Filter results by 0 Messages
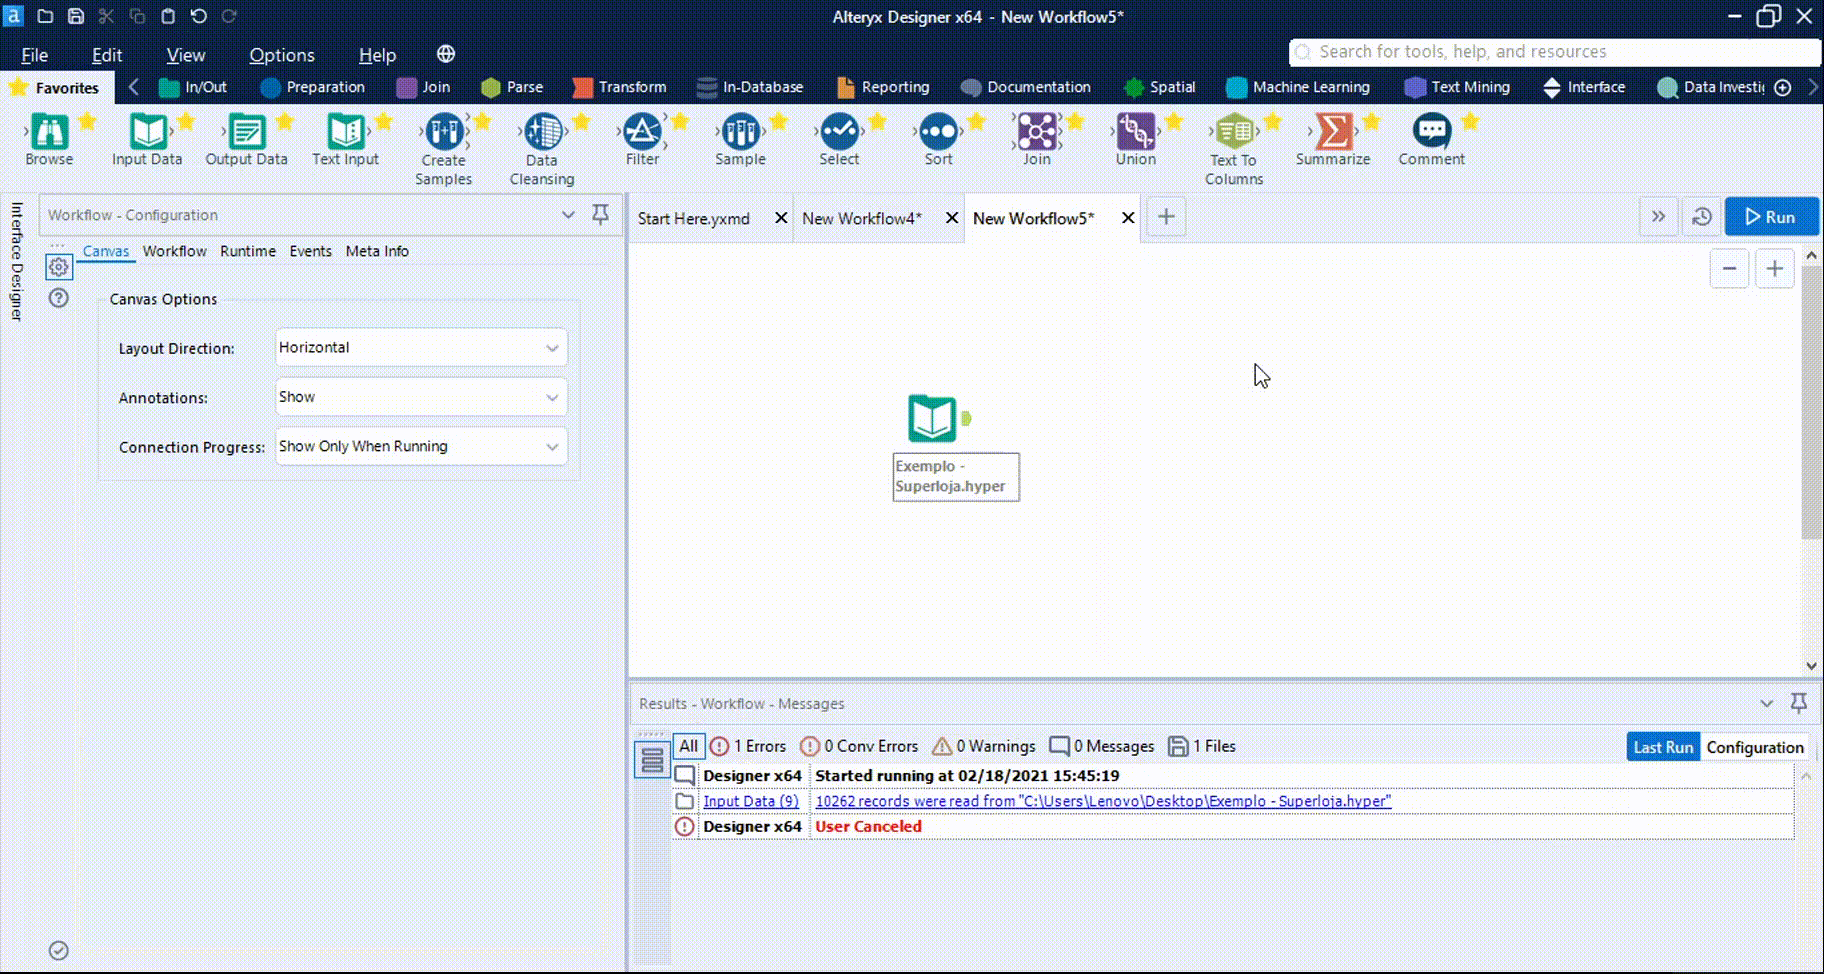Screen dimensions: 1824x974 (x=1102, y=746)
